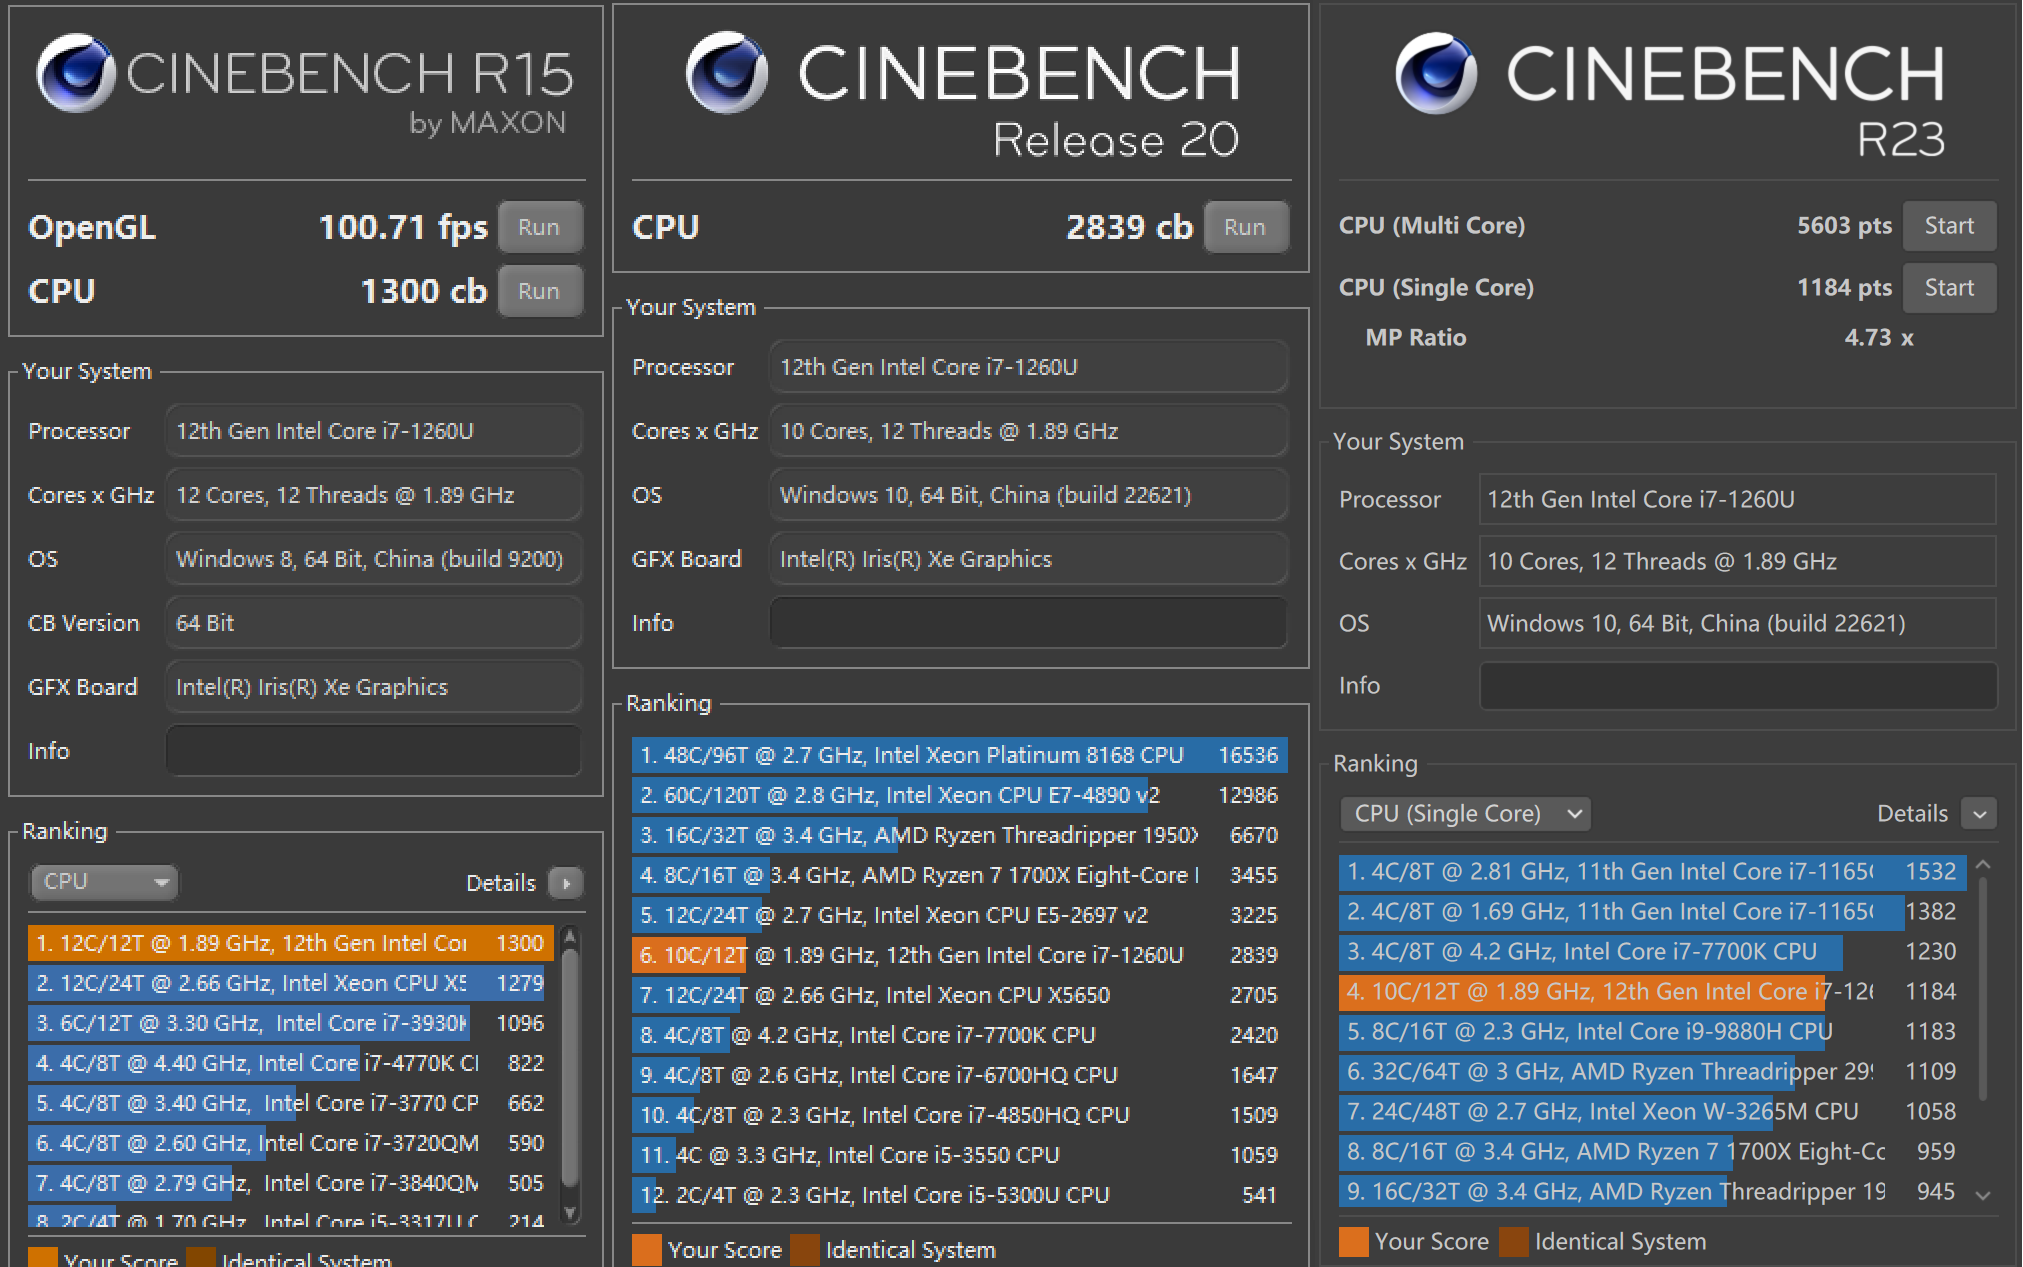Click R20 GFX Board field Iris Xe Graphics
Screen dimensions: 2023x1267
[1028, 559]
